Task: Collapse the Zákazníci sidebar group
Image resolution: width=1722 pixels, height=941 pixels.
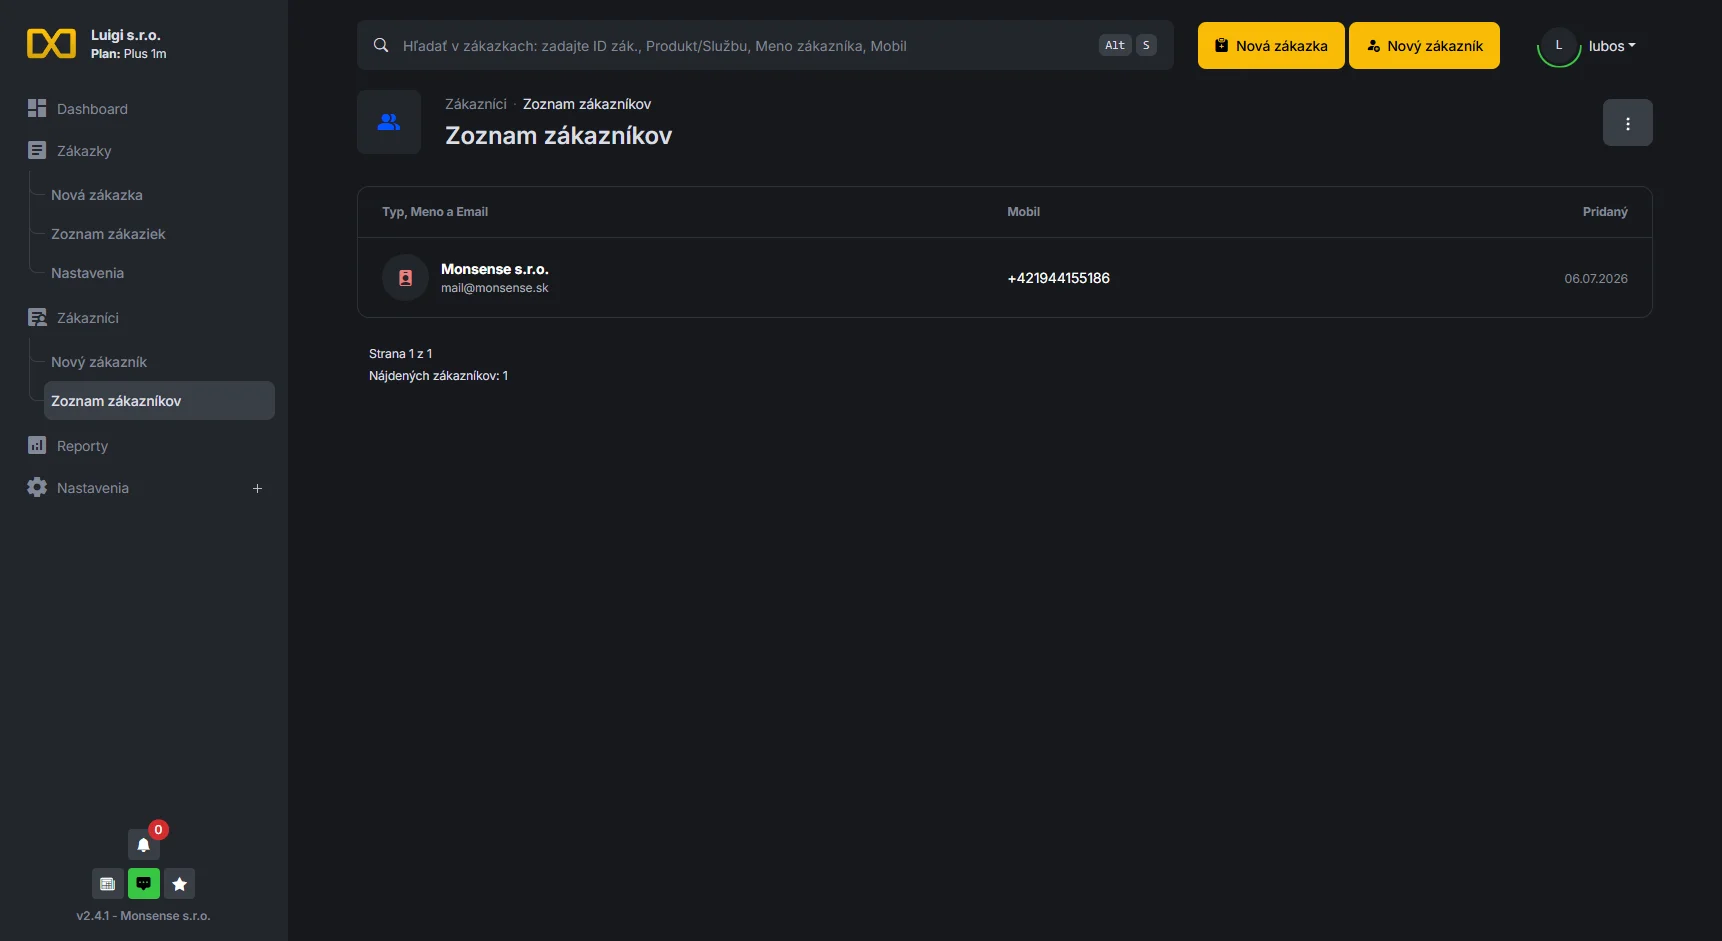Action: pos(87,318)
